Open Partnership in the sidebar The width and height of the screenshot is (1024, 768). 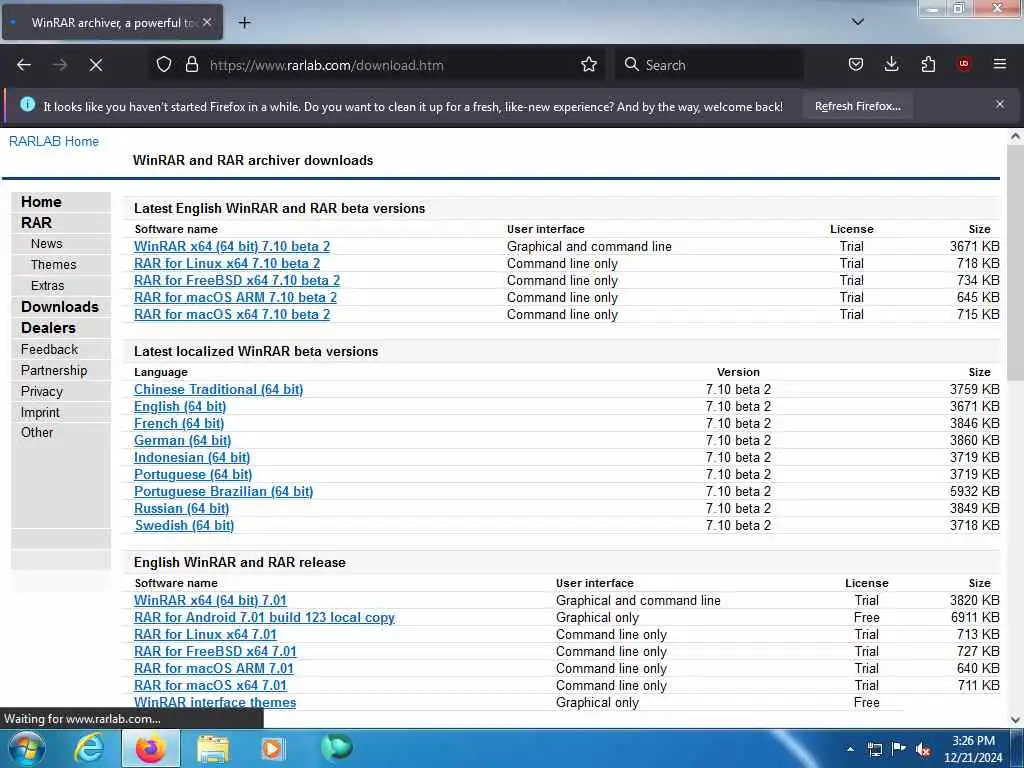pyautogui.click(x=54, y=370)
